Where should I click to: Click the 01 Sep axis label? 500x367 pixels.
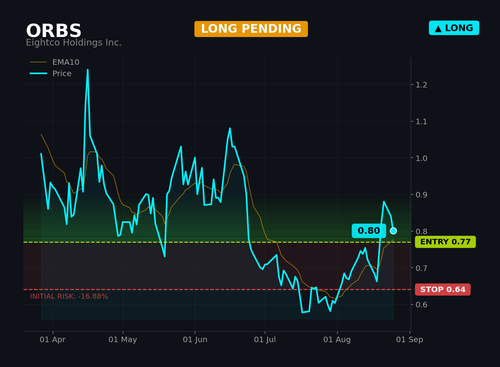[x=409, y=340]
